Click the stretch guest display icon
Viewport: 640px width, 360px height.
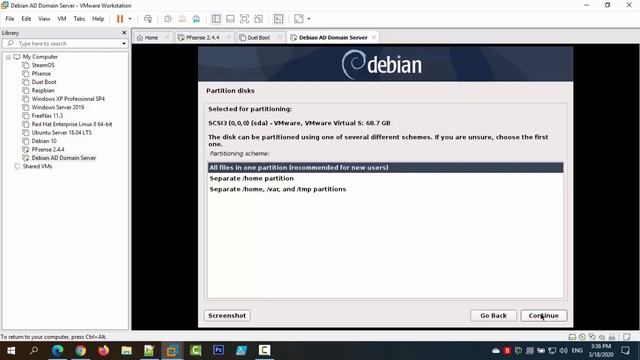(299, 19)
